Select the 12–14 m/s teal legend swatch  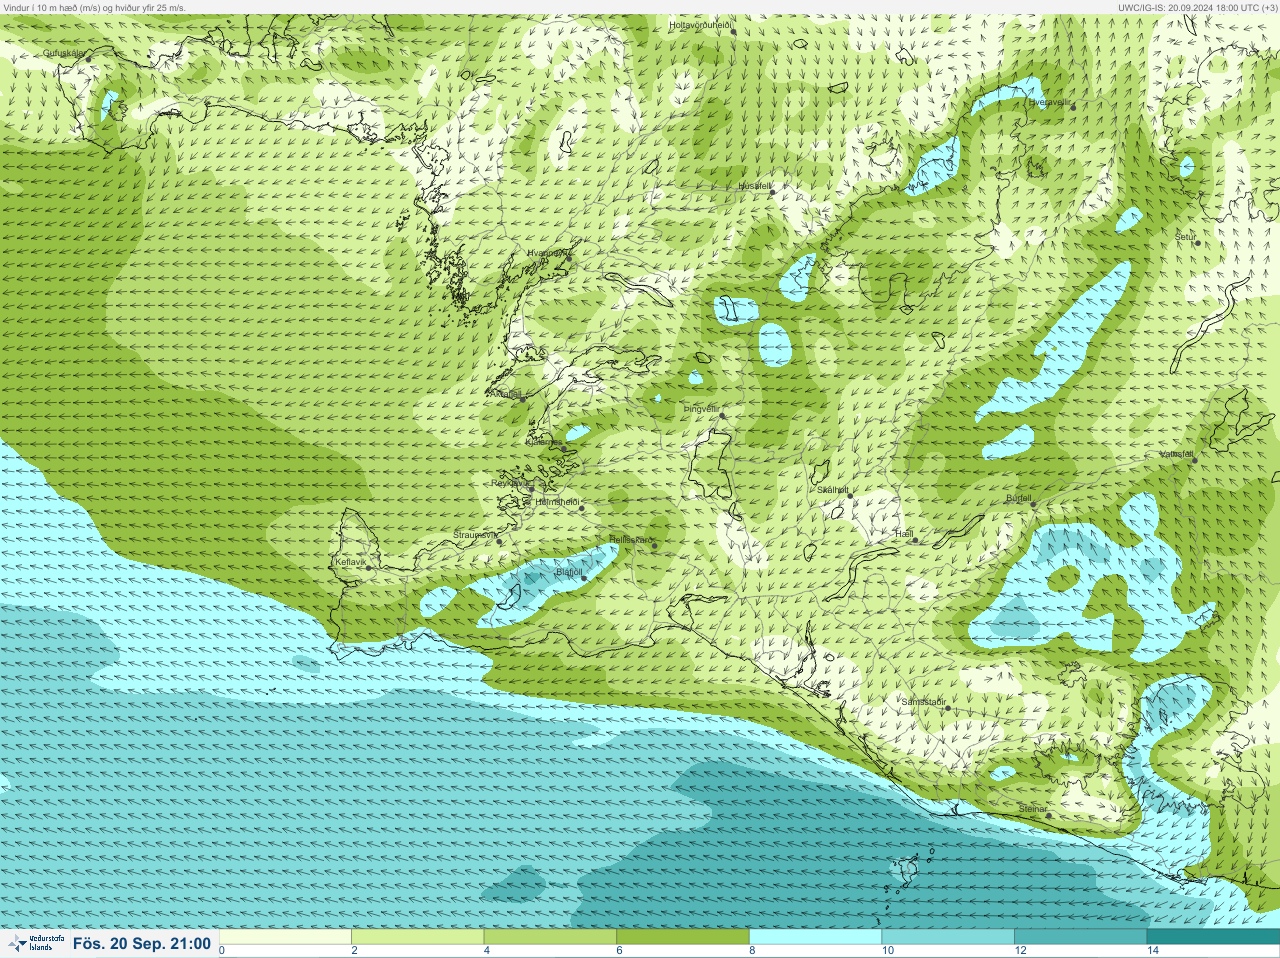[x=1080, y=937]
